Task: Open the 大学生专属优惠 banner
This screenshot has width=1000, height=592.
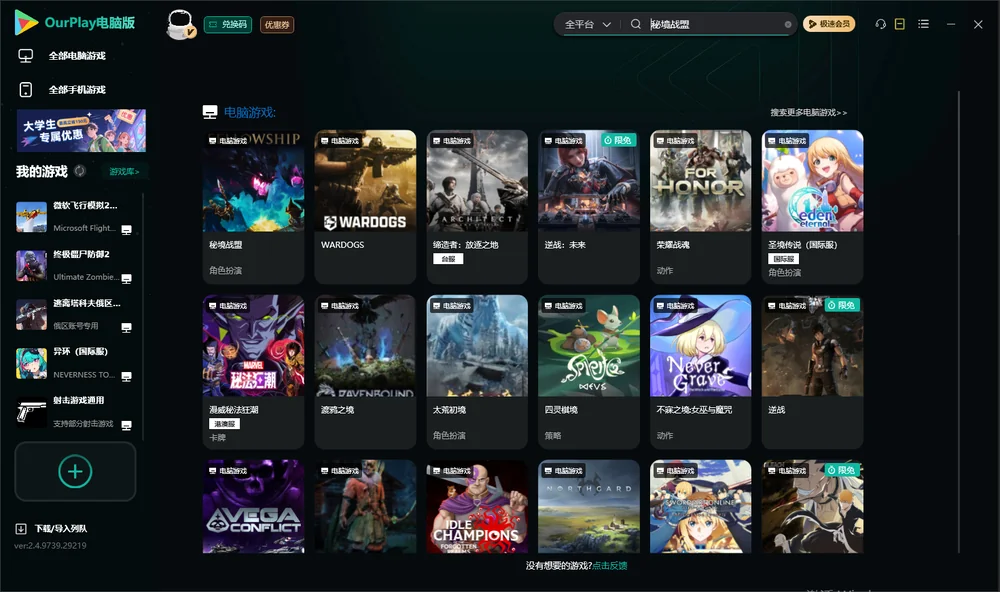Action: 81,131
